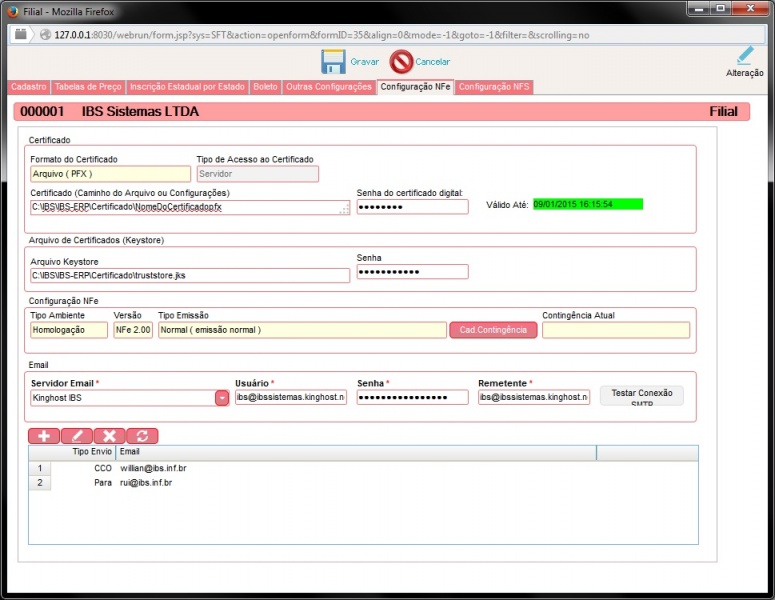Screen dimensions: 775x600
Task: Click the Gravar text link
Action: tap(365, 62)
